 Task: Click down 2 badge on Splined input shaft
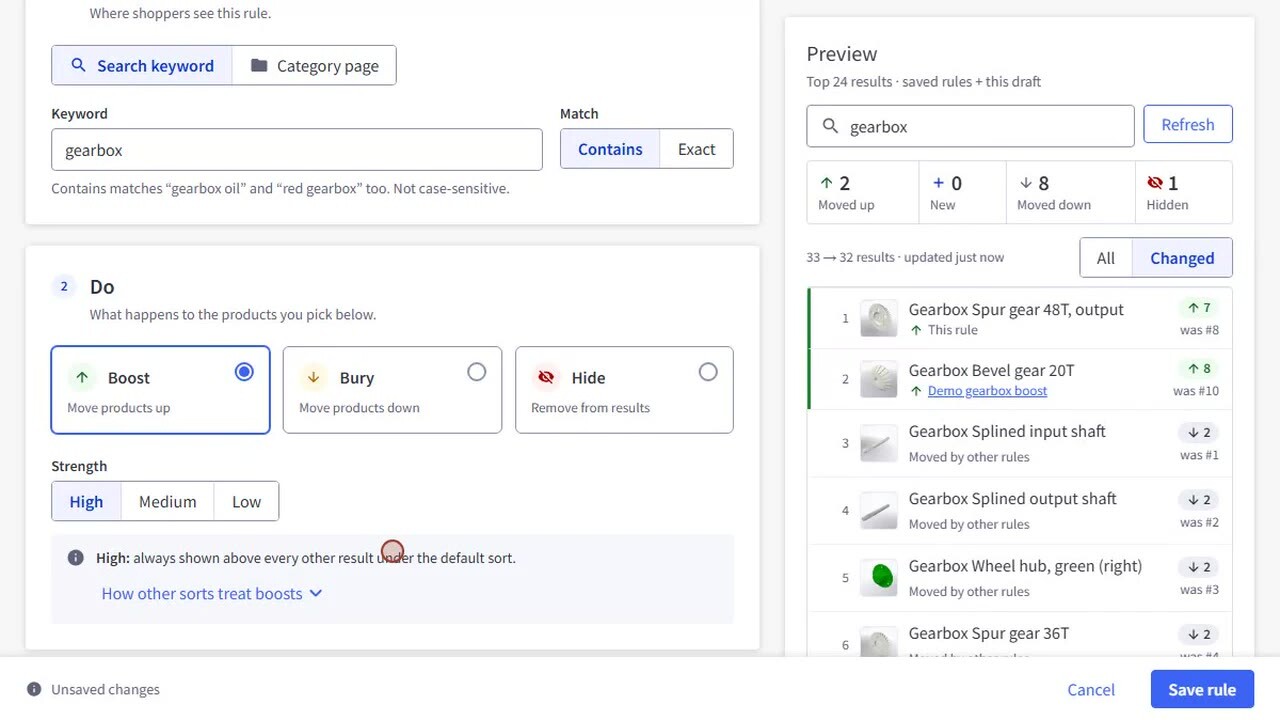(x=1199, y=432)
